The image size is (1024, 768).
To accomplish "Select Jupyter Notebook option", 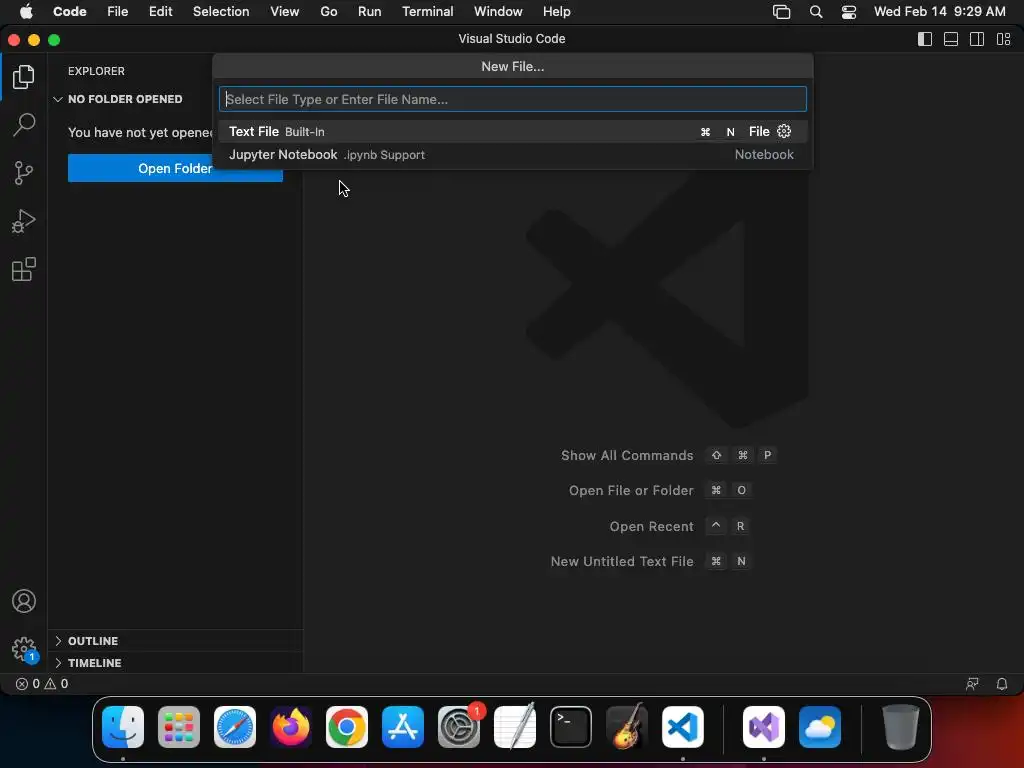I will [513, 155].
